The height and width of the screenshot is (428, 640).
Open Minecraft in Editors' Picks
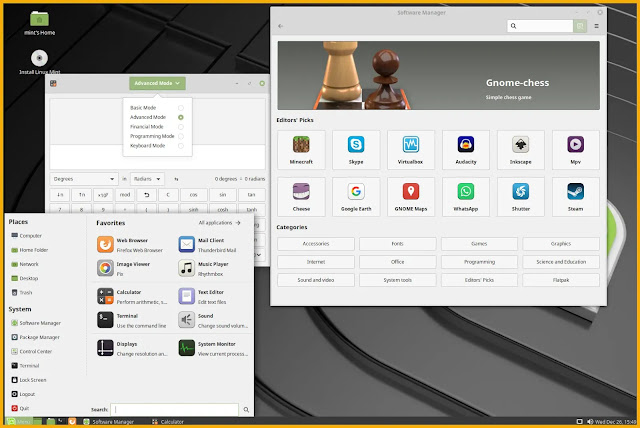tap(301, 150)
